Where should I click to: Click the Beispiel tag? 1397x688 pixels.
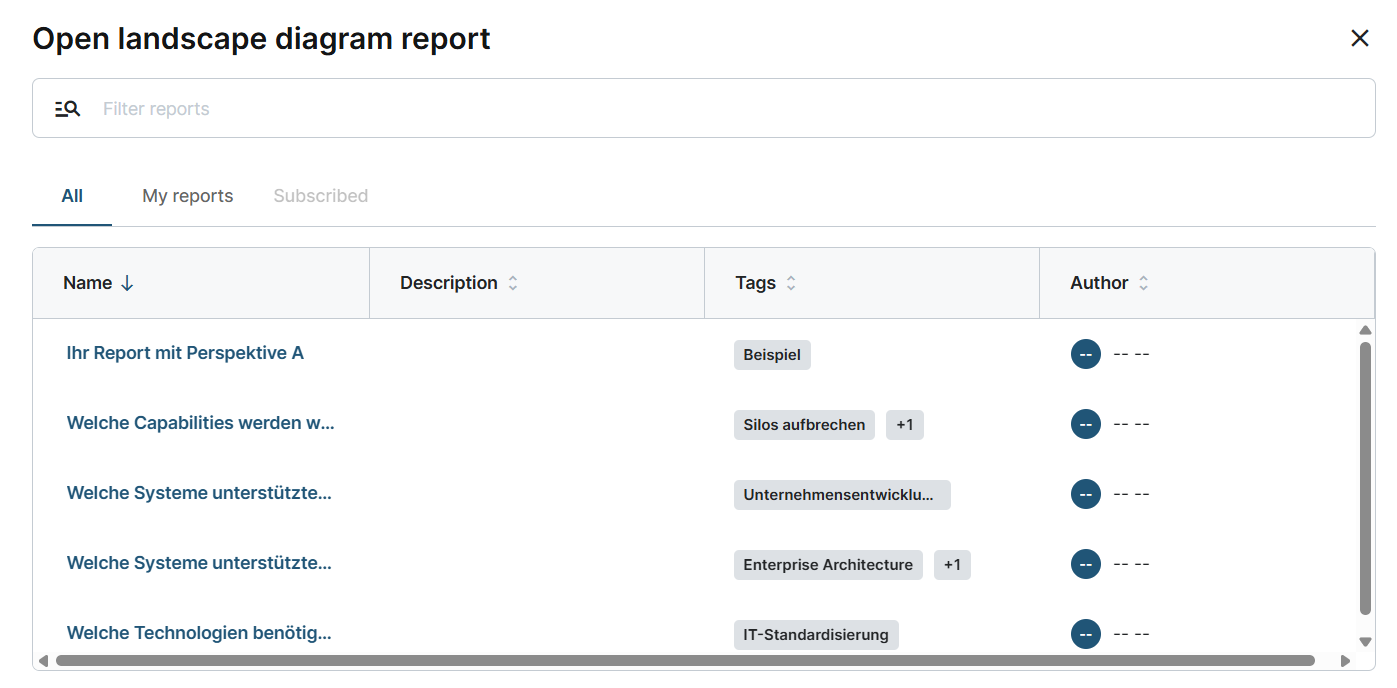[x=772, y=355]
